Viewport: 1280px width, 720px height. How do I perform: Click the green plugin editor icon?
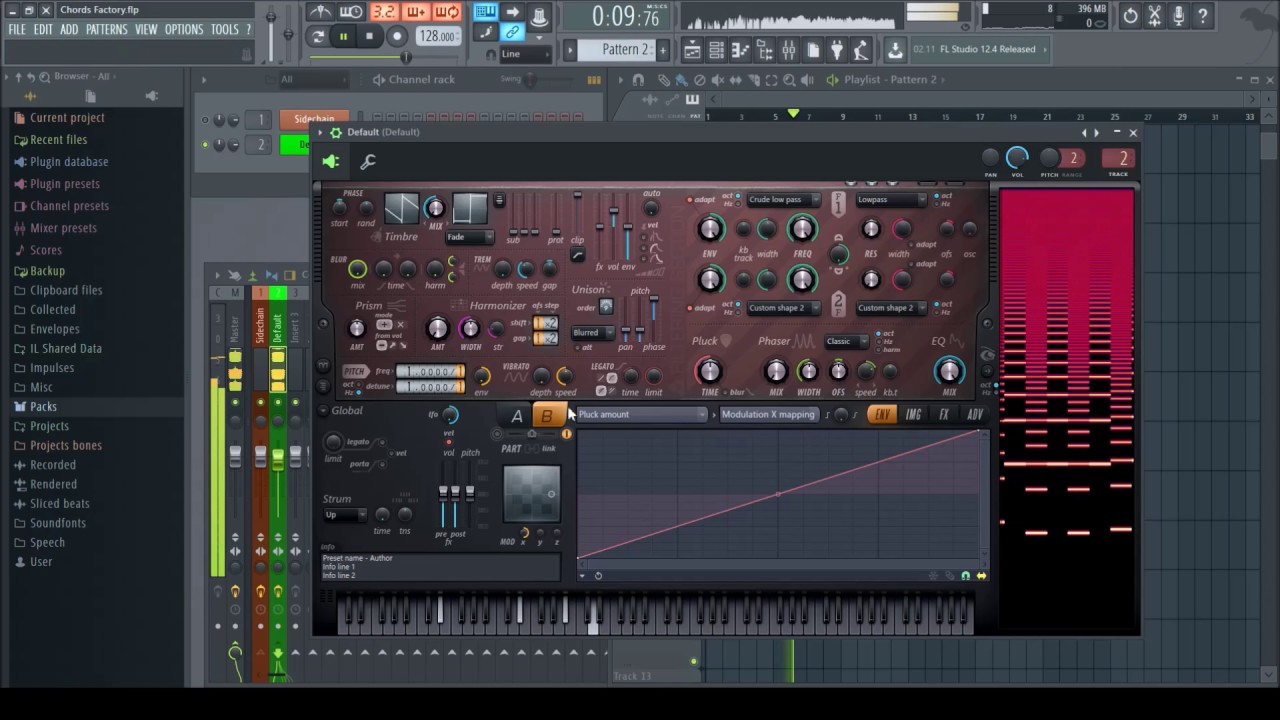click(x=331, y=162)
